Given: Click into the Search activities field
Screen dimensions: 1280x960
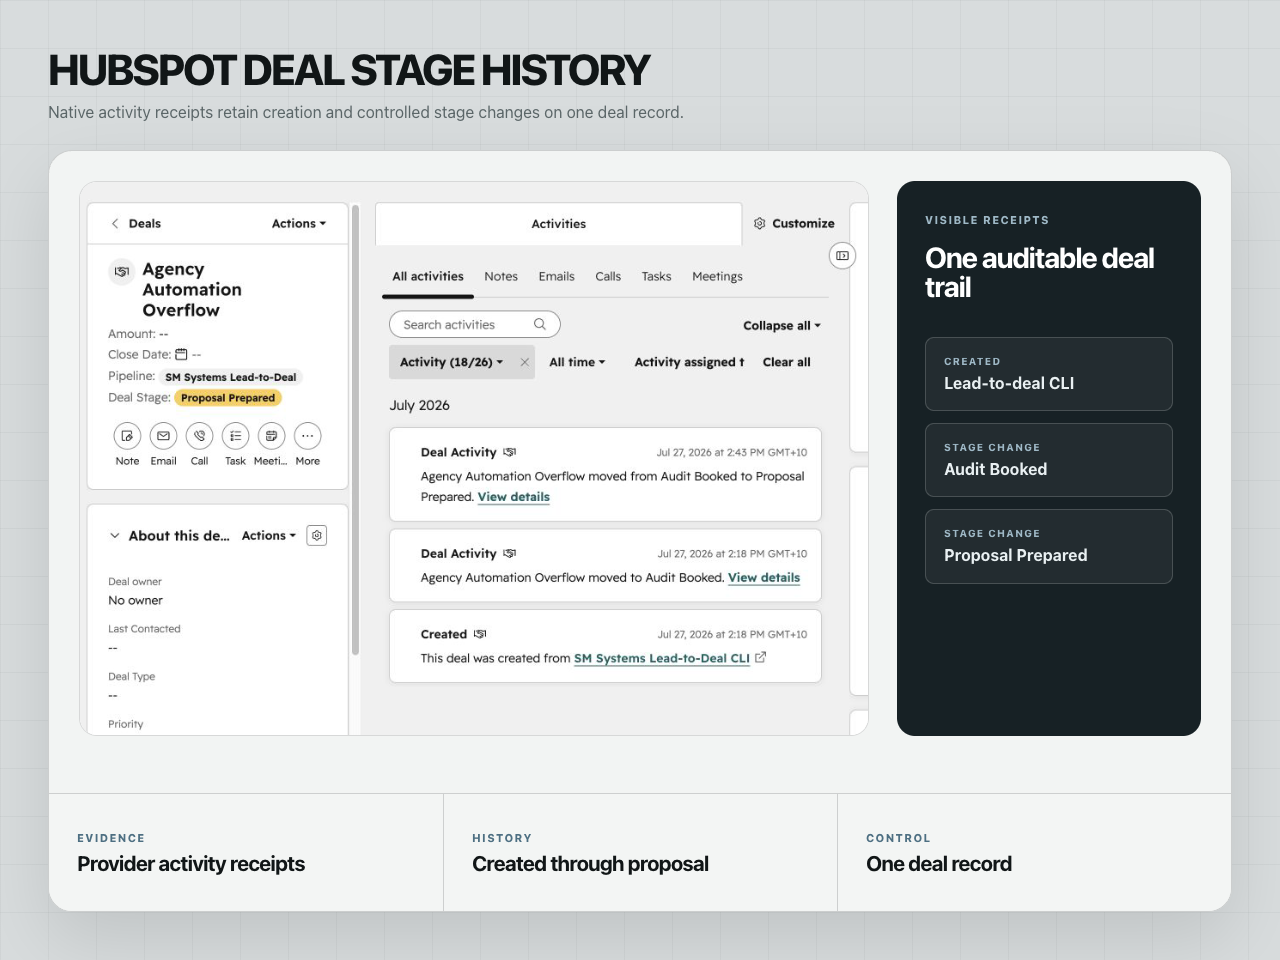Looking at the screenshot, I should click(x=474, y=324).
